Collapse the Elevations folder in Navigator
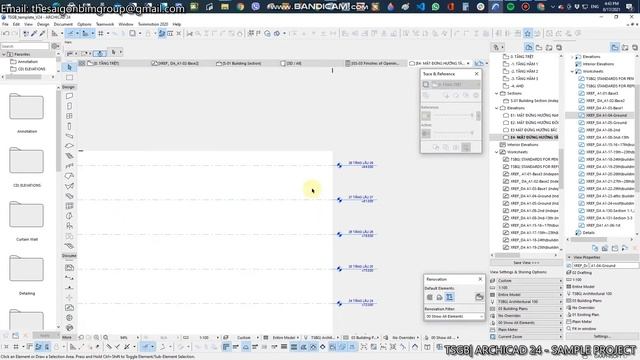The width and height of the screenshot is (640, 360). [497, 108]
